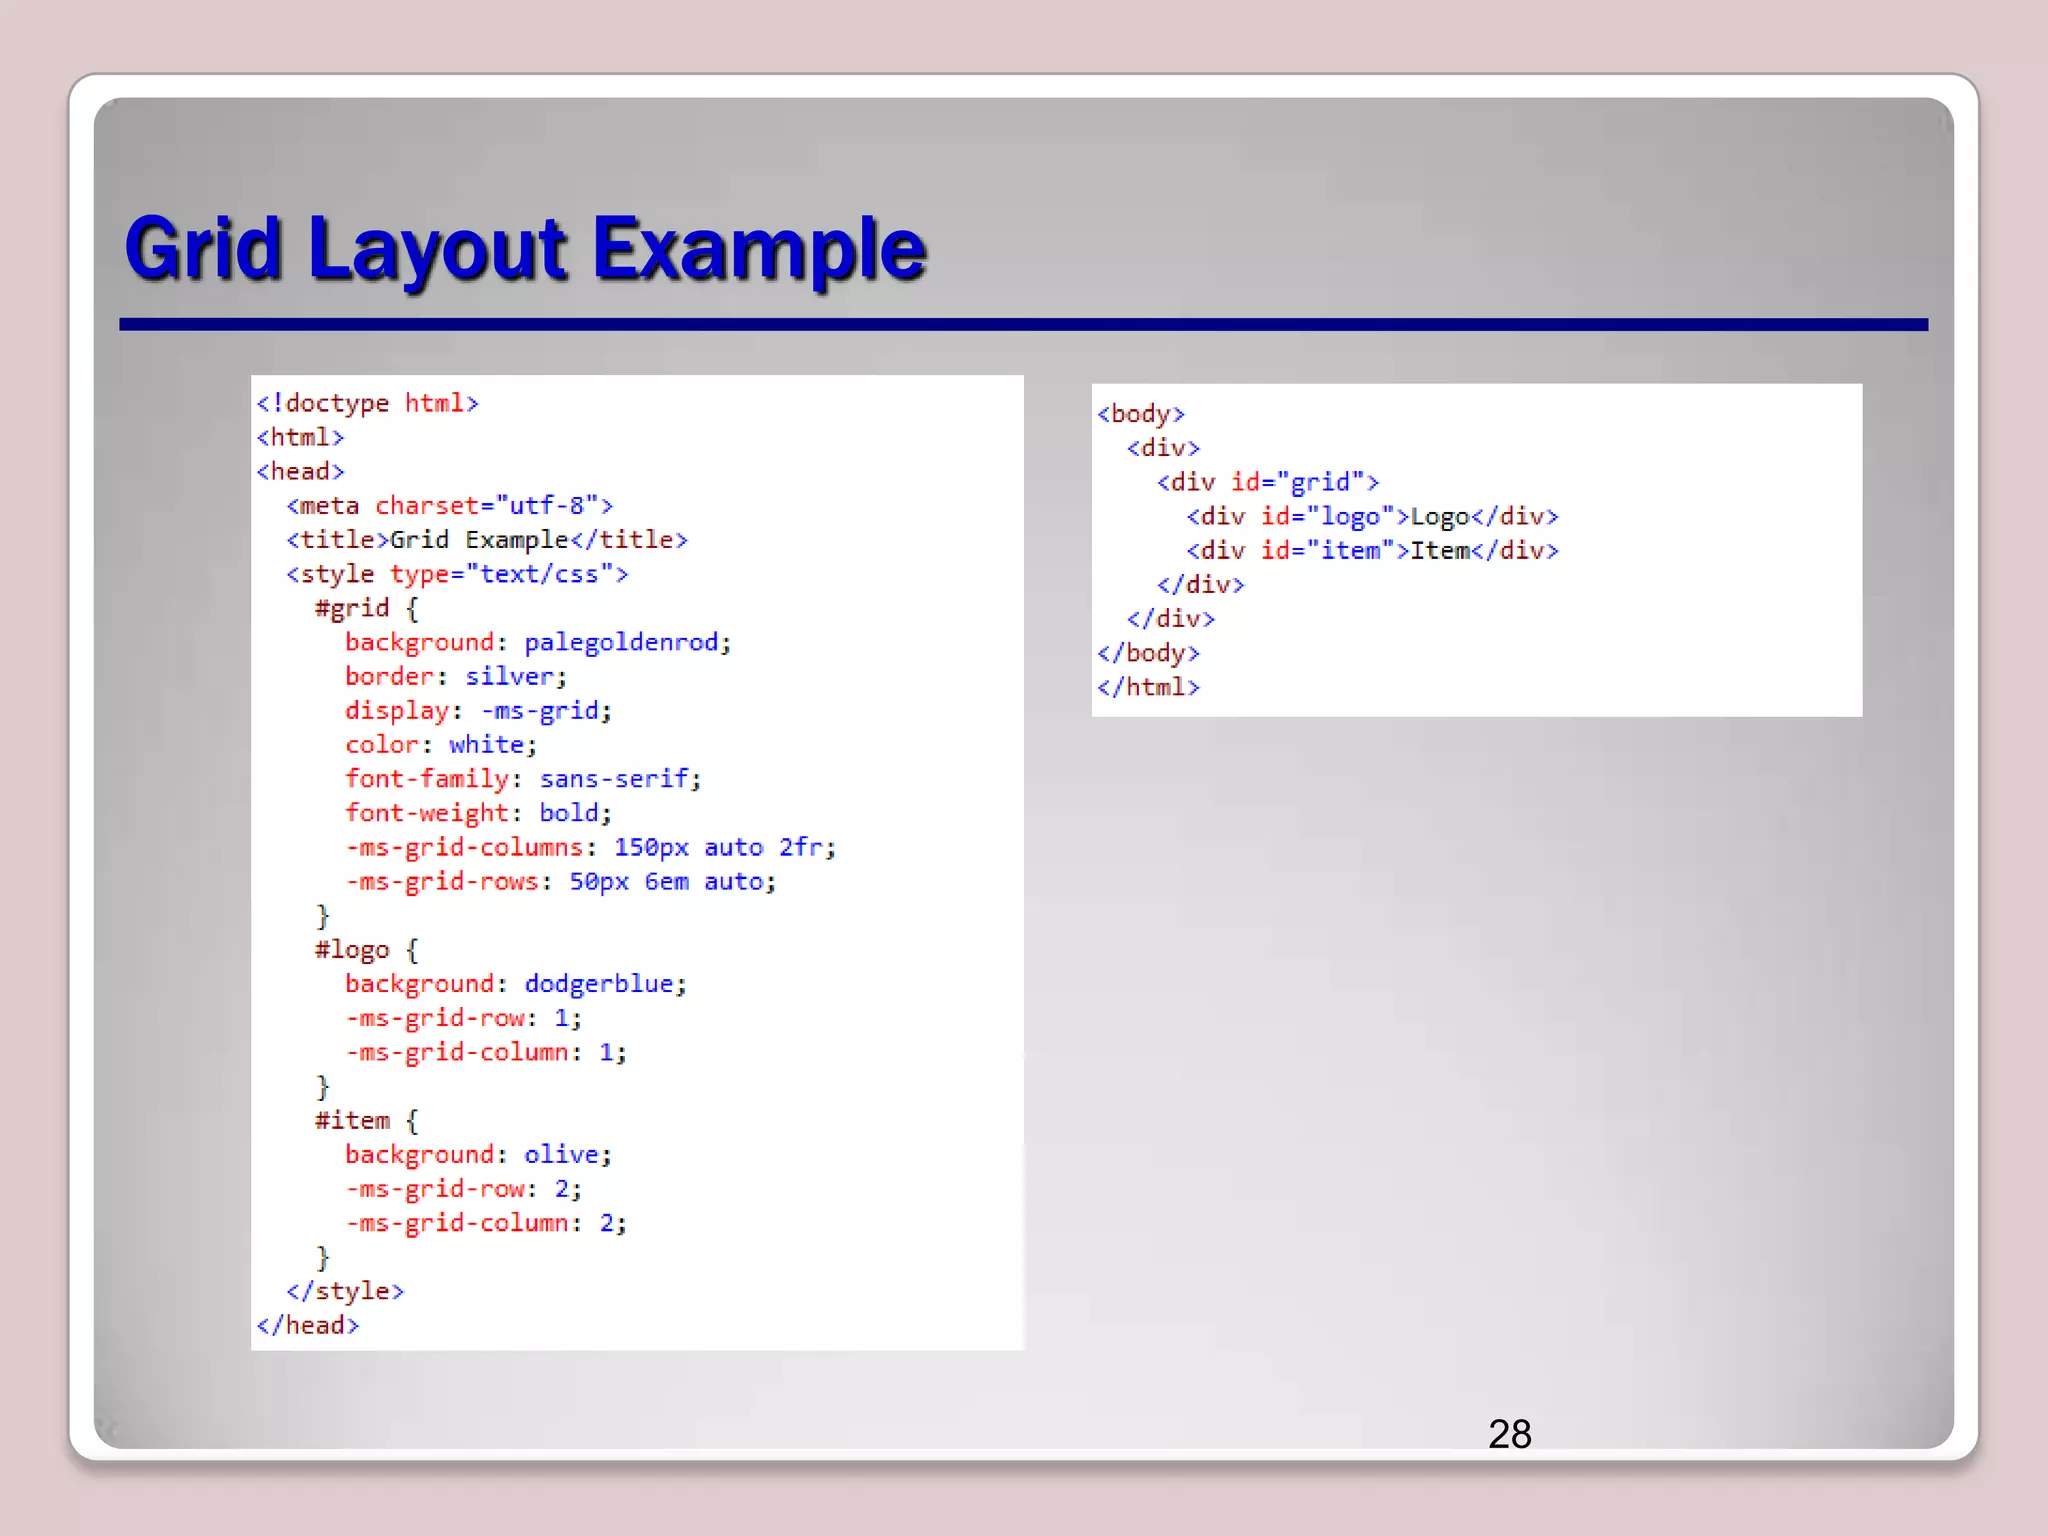Click the slide page number 28
This screenshot has height=1536, width=2048.
pyautogui.click(x=1509, y=1434)
